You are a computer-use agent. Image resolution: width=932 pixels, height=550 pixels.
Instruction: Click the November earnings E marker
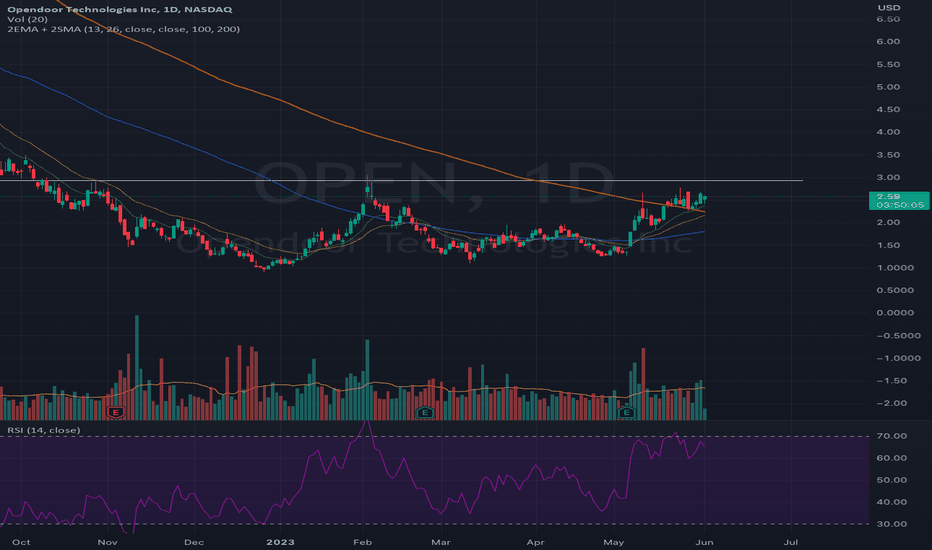pos(116,412)
